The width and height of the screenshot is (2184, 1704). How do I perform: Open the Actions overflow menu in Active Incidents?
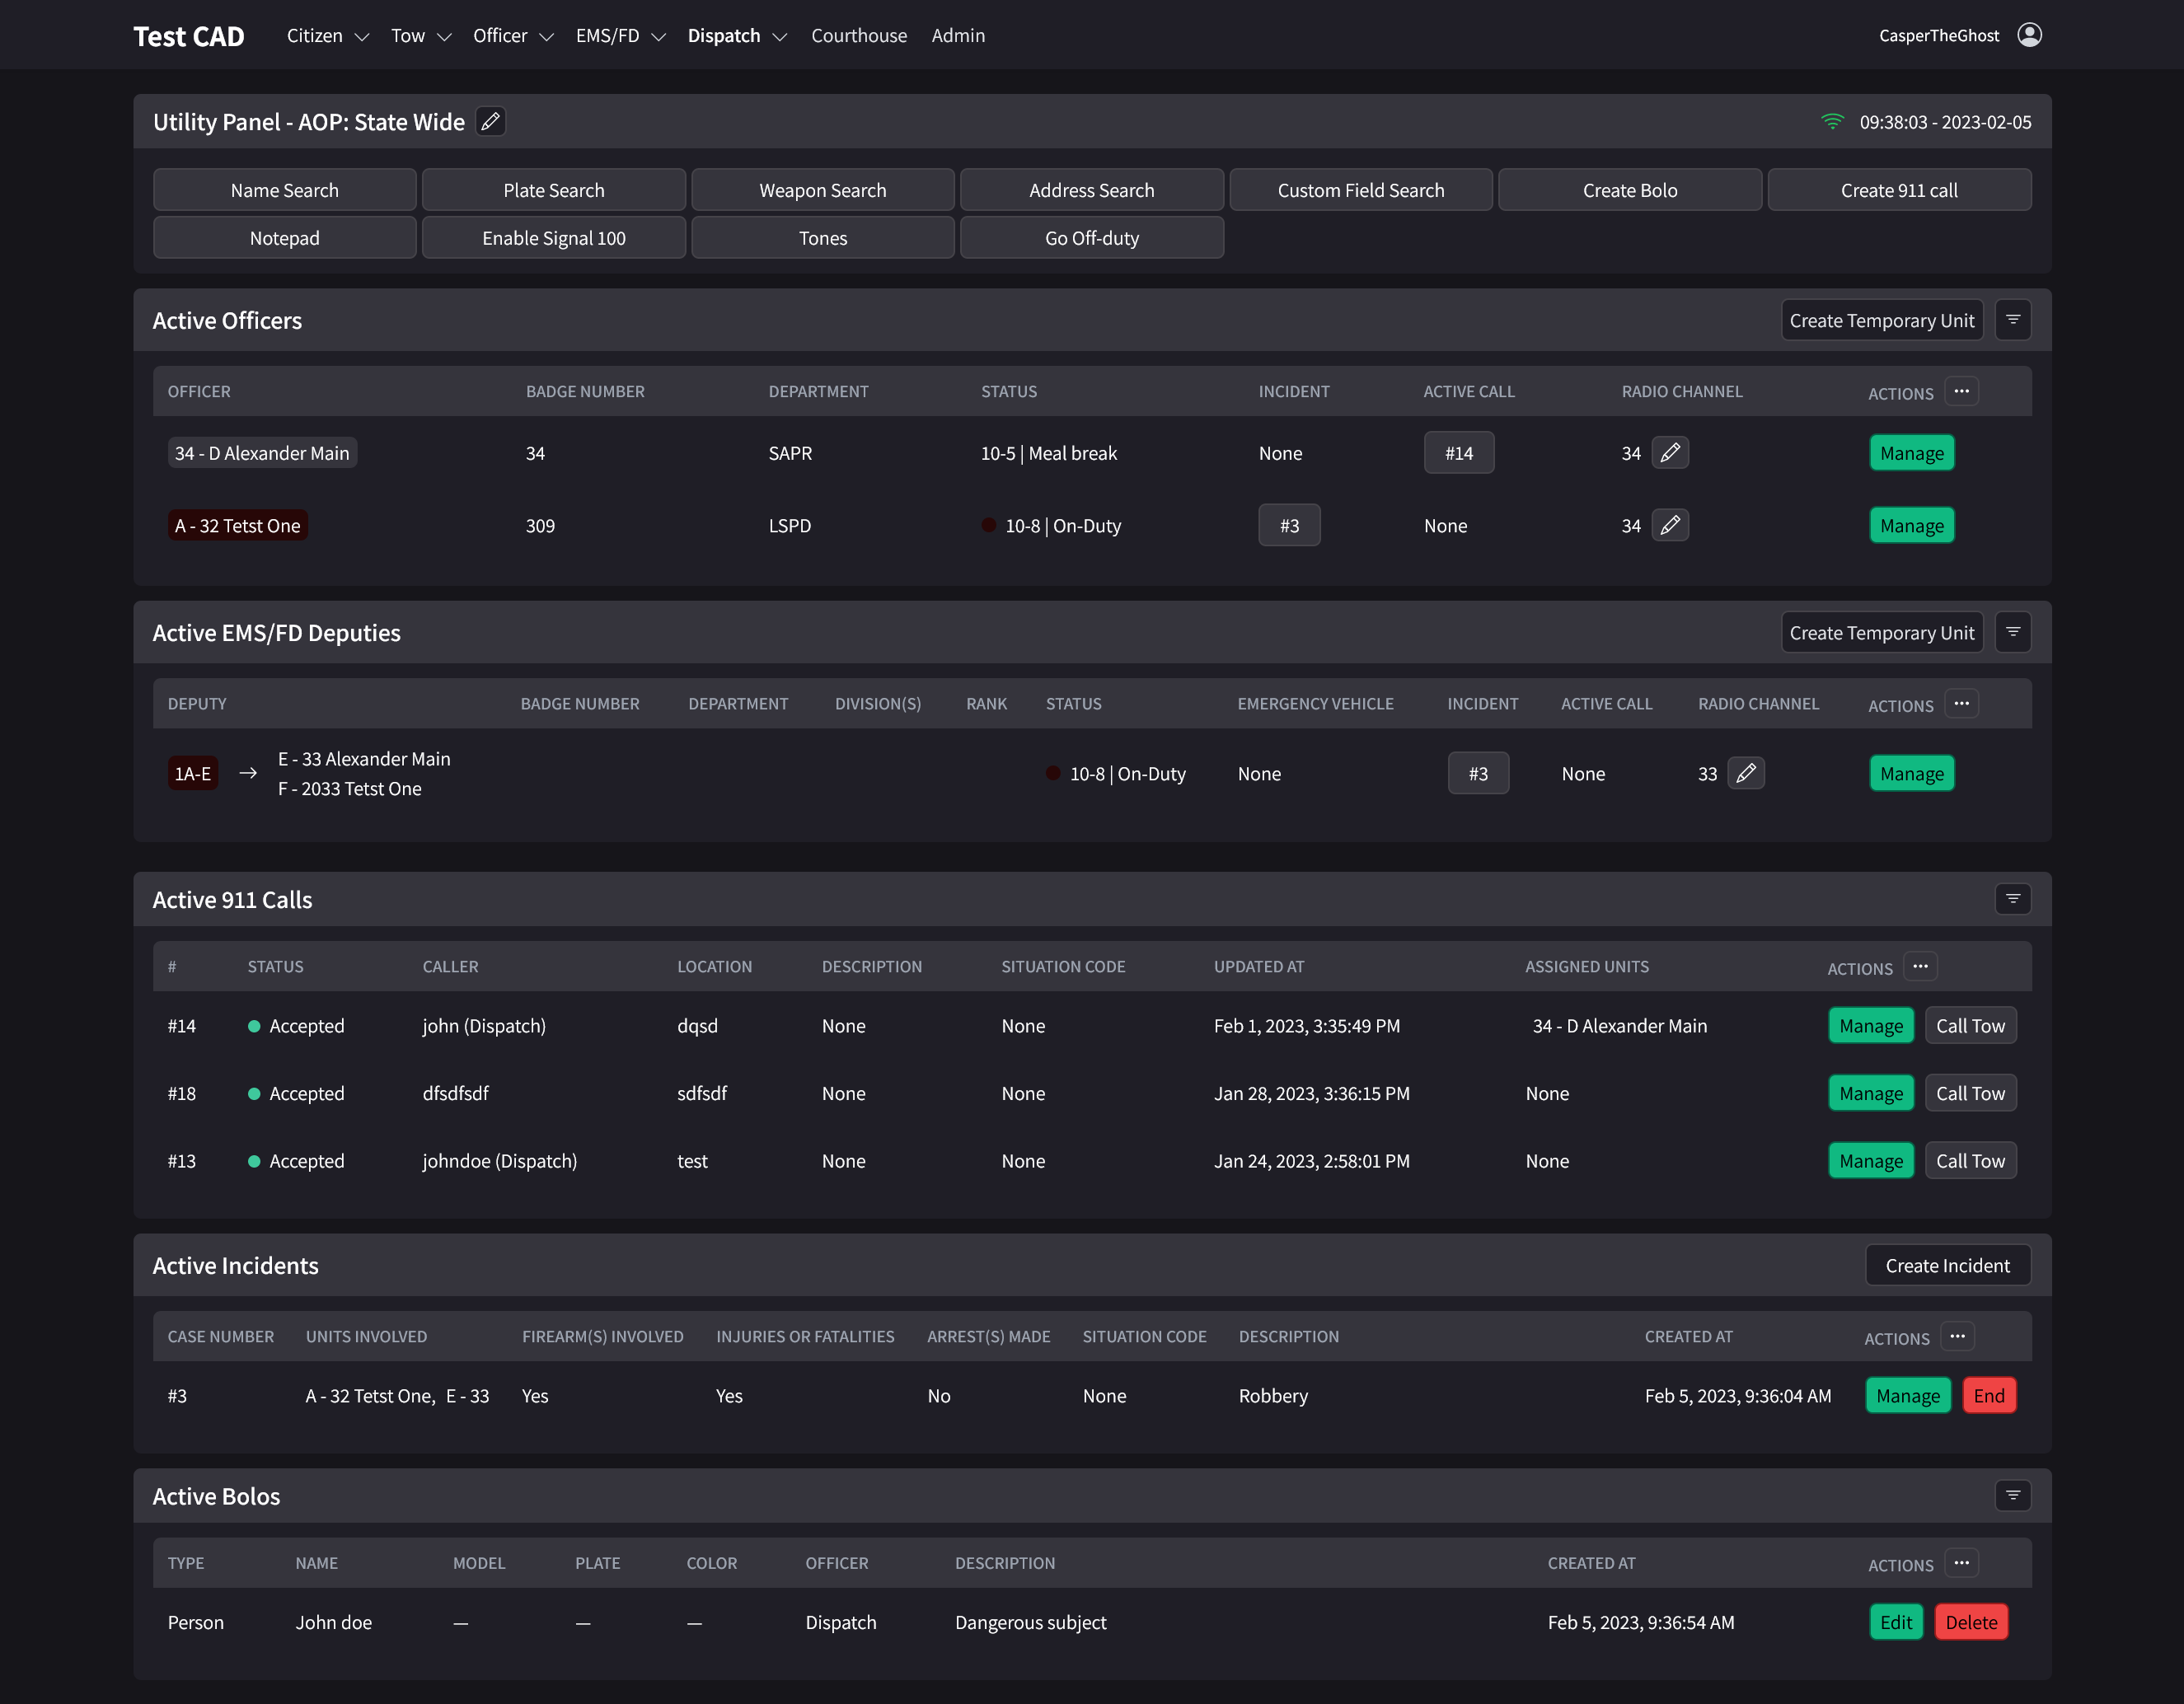click(1959, 1336)
